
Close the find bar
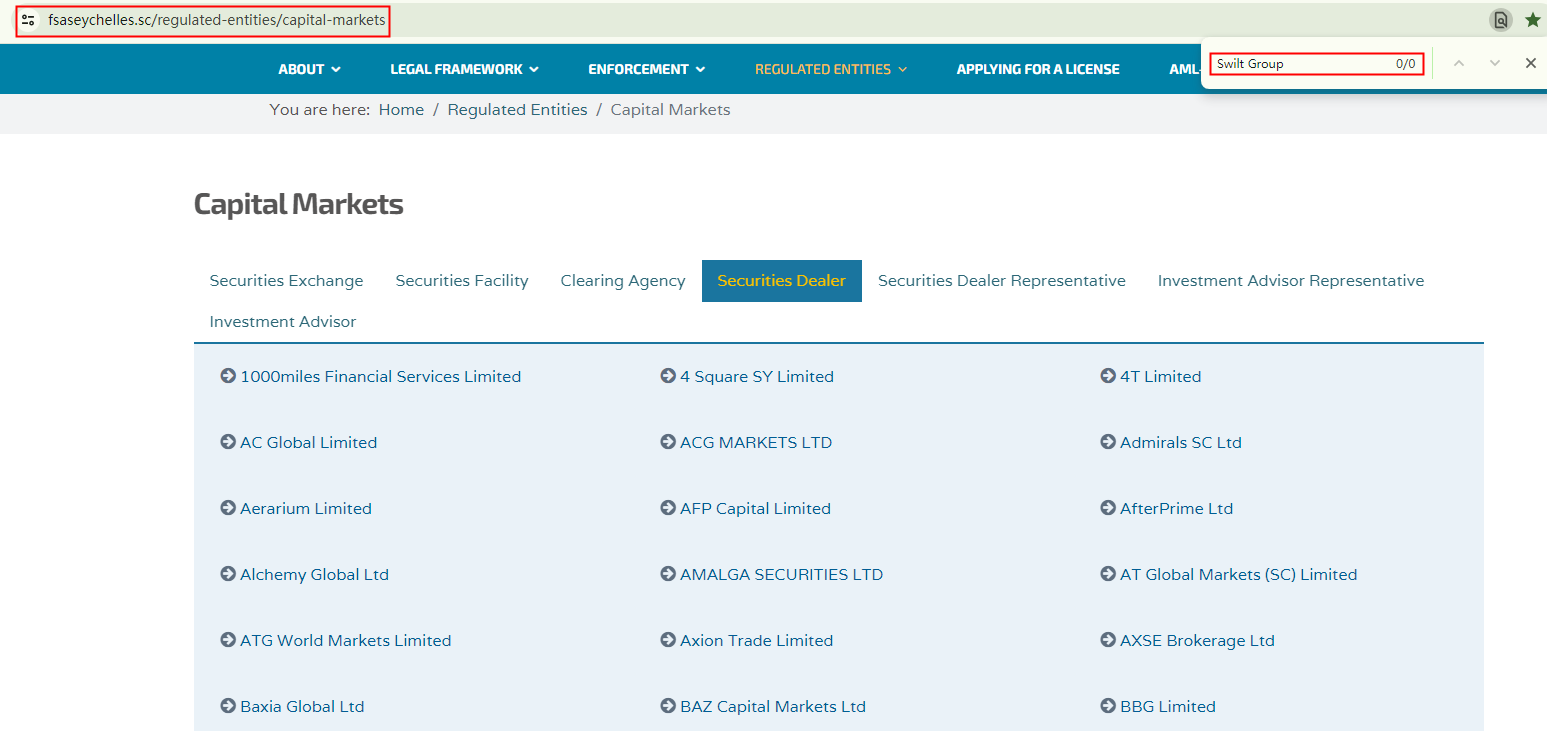1530,63
